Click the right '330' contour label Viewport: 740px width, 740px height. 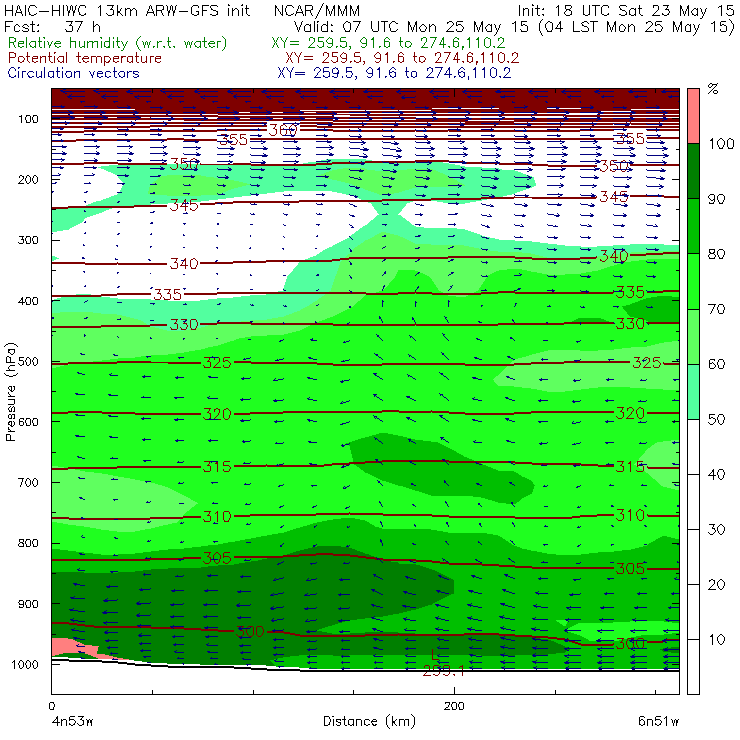click(630, 324)
